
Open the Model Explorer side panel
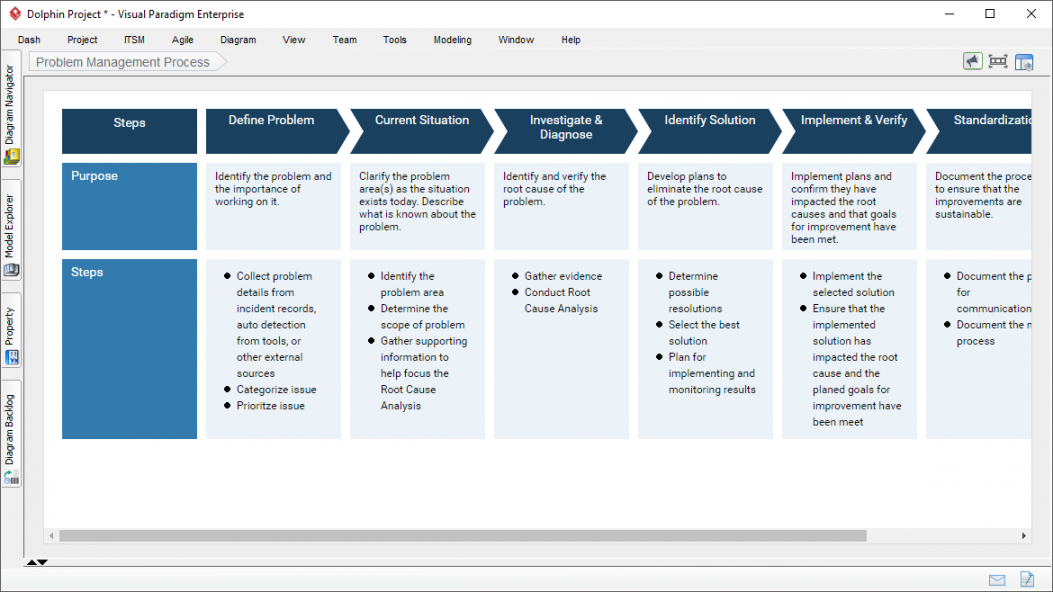point(11,232)
